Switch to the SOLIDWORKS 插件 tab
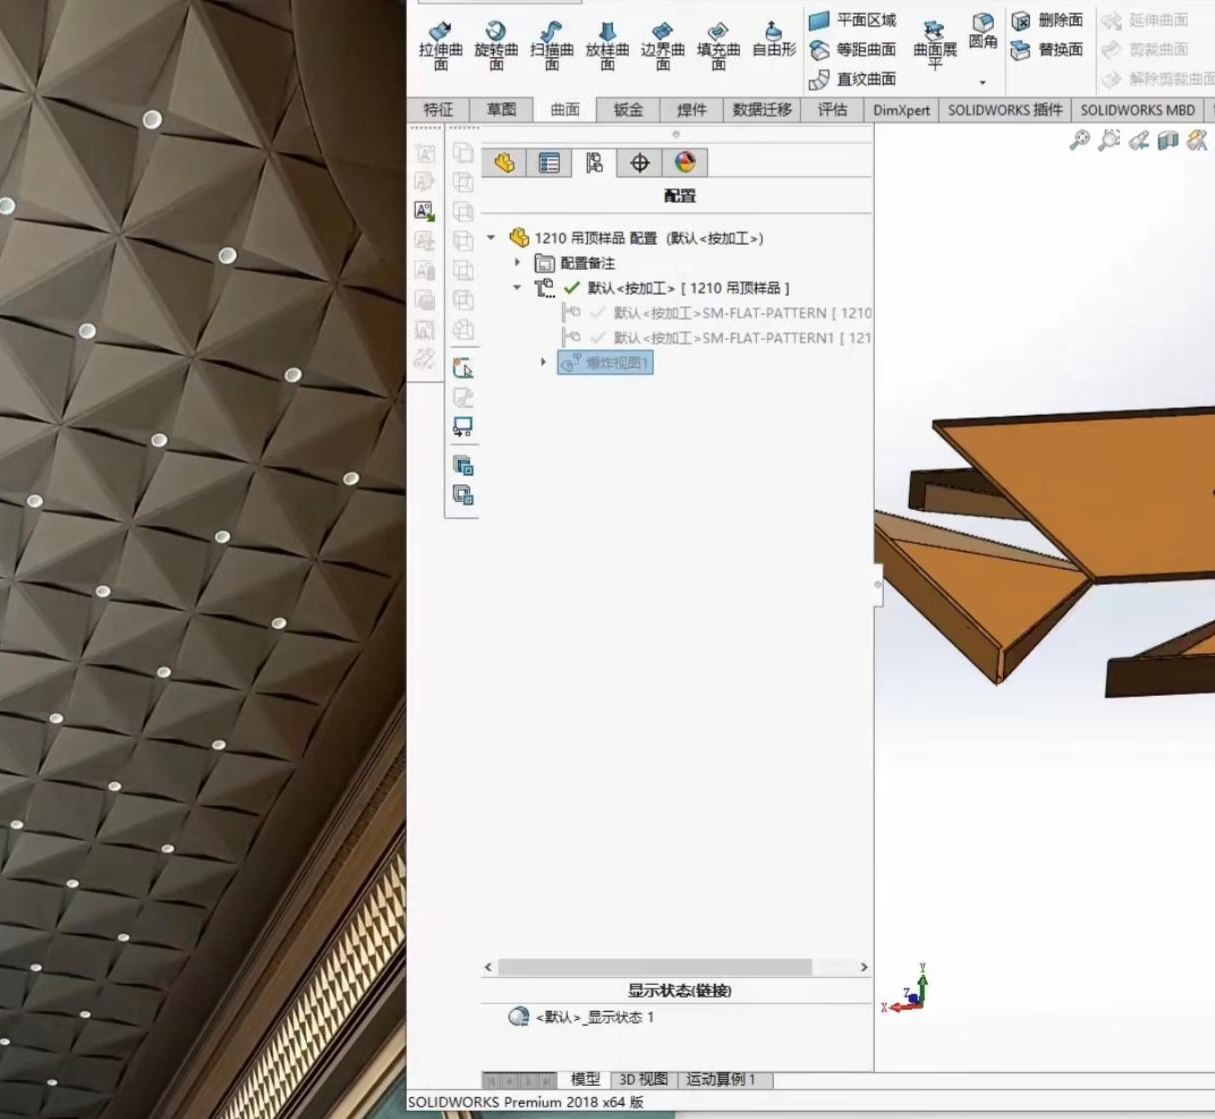The width and height of the screenshot is (1215, 1119). (x=1005, y=110)
